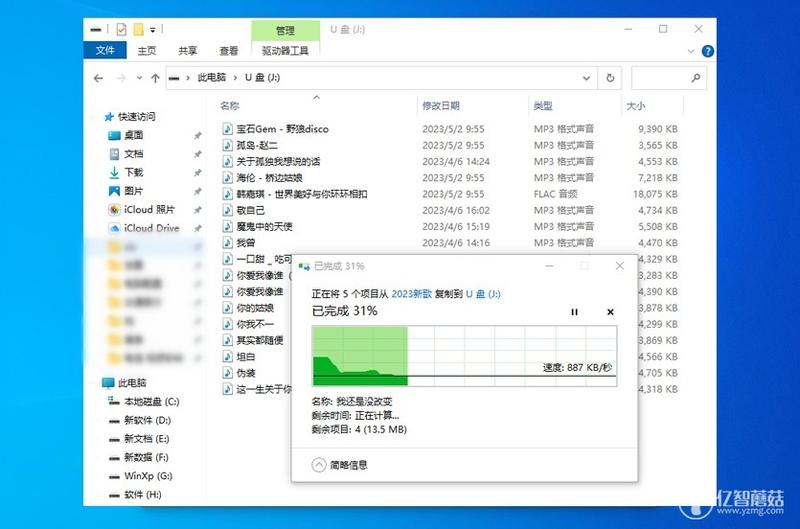The width and height of the screenshot is (800, 529).
Task: Expand the address bar history dropdown
Action: 586,78
